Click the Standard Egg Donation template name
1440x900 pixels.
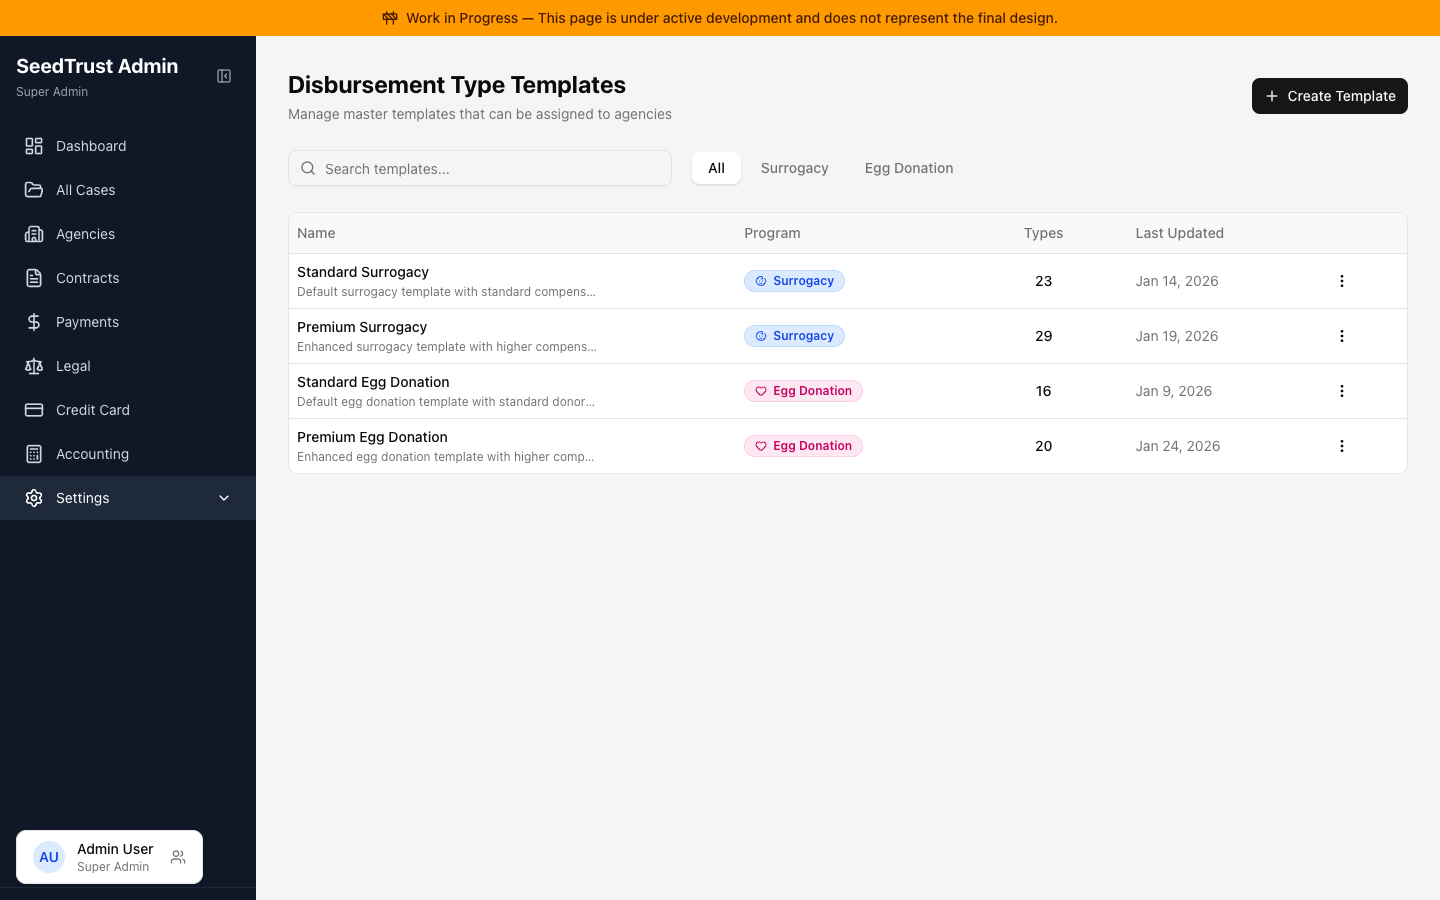tap(373, 382)
